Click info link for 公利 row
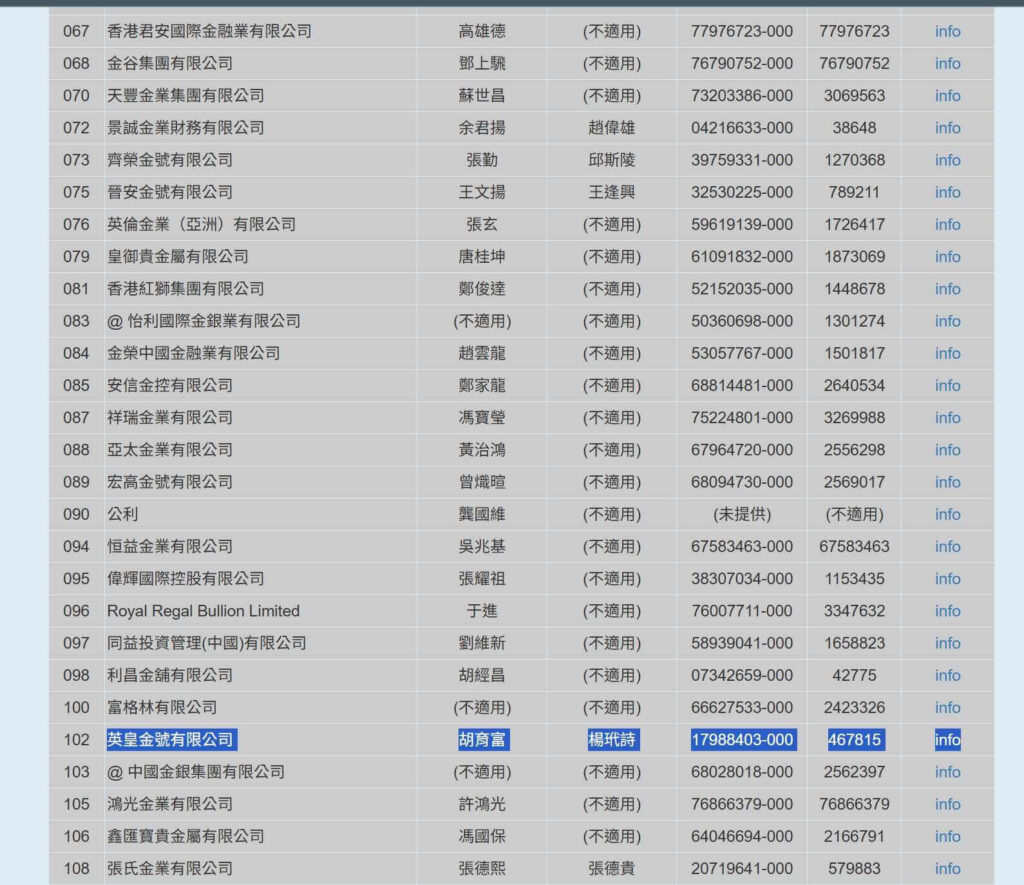Viewport: 1024px width, 885px height. click(947, 514)
